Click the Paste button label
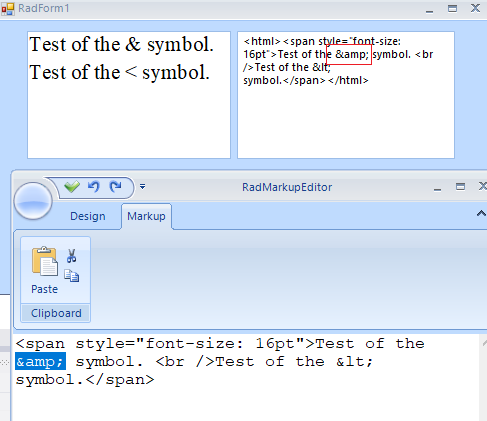This screenshot has height=421, width=487. click(x=44, y=289)
